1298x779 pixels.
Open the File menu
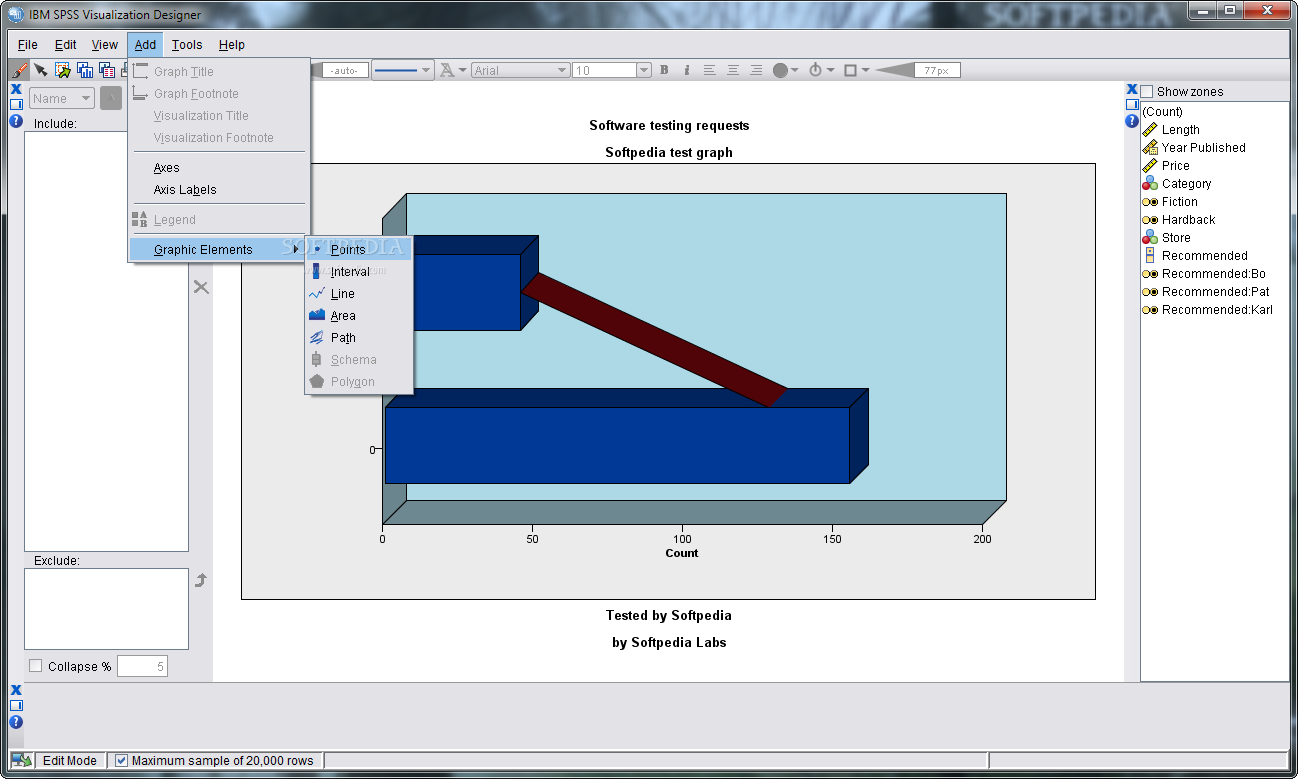tap(28, 45)
